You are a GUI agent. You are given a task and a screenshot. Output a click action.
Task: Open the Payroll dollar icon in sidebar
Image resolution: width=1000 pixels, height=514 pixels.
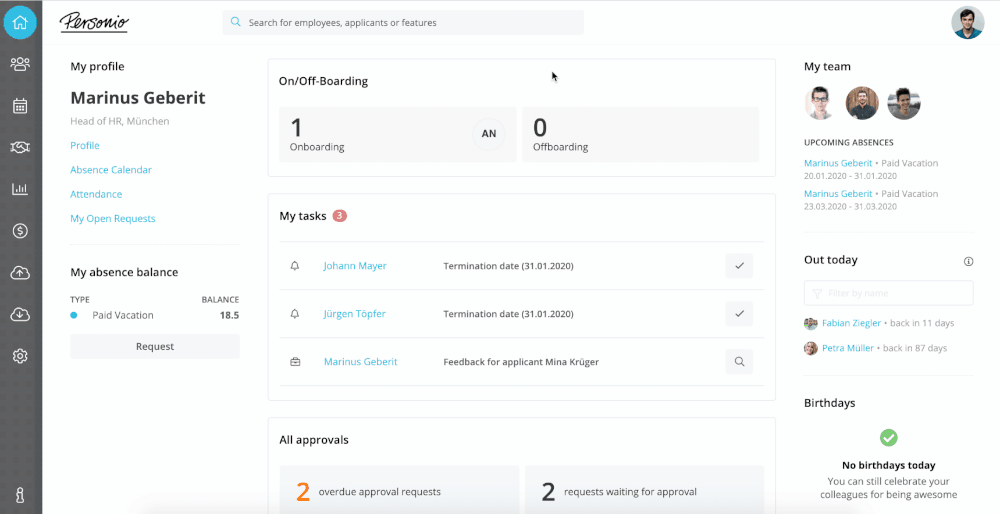click(20, 231)
